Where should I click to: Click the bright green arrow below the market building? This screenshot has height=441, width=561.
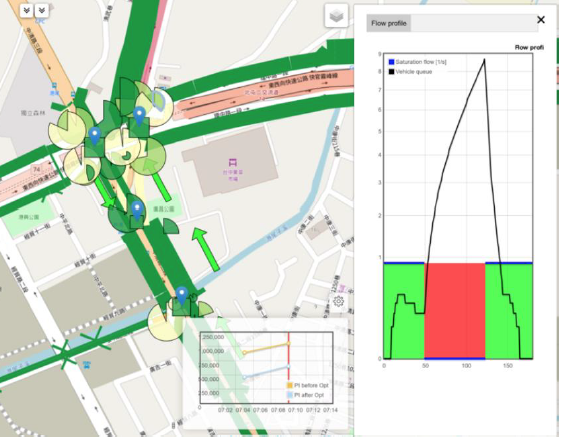click(205, 249)
